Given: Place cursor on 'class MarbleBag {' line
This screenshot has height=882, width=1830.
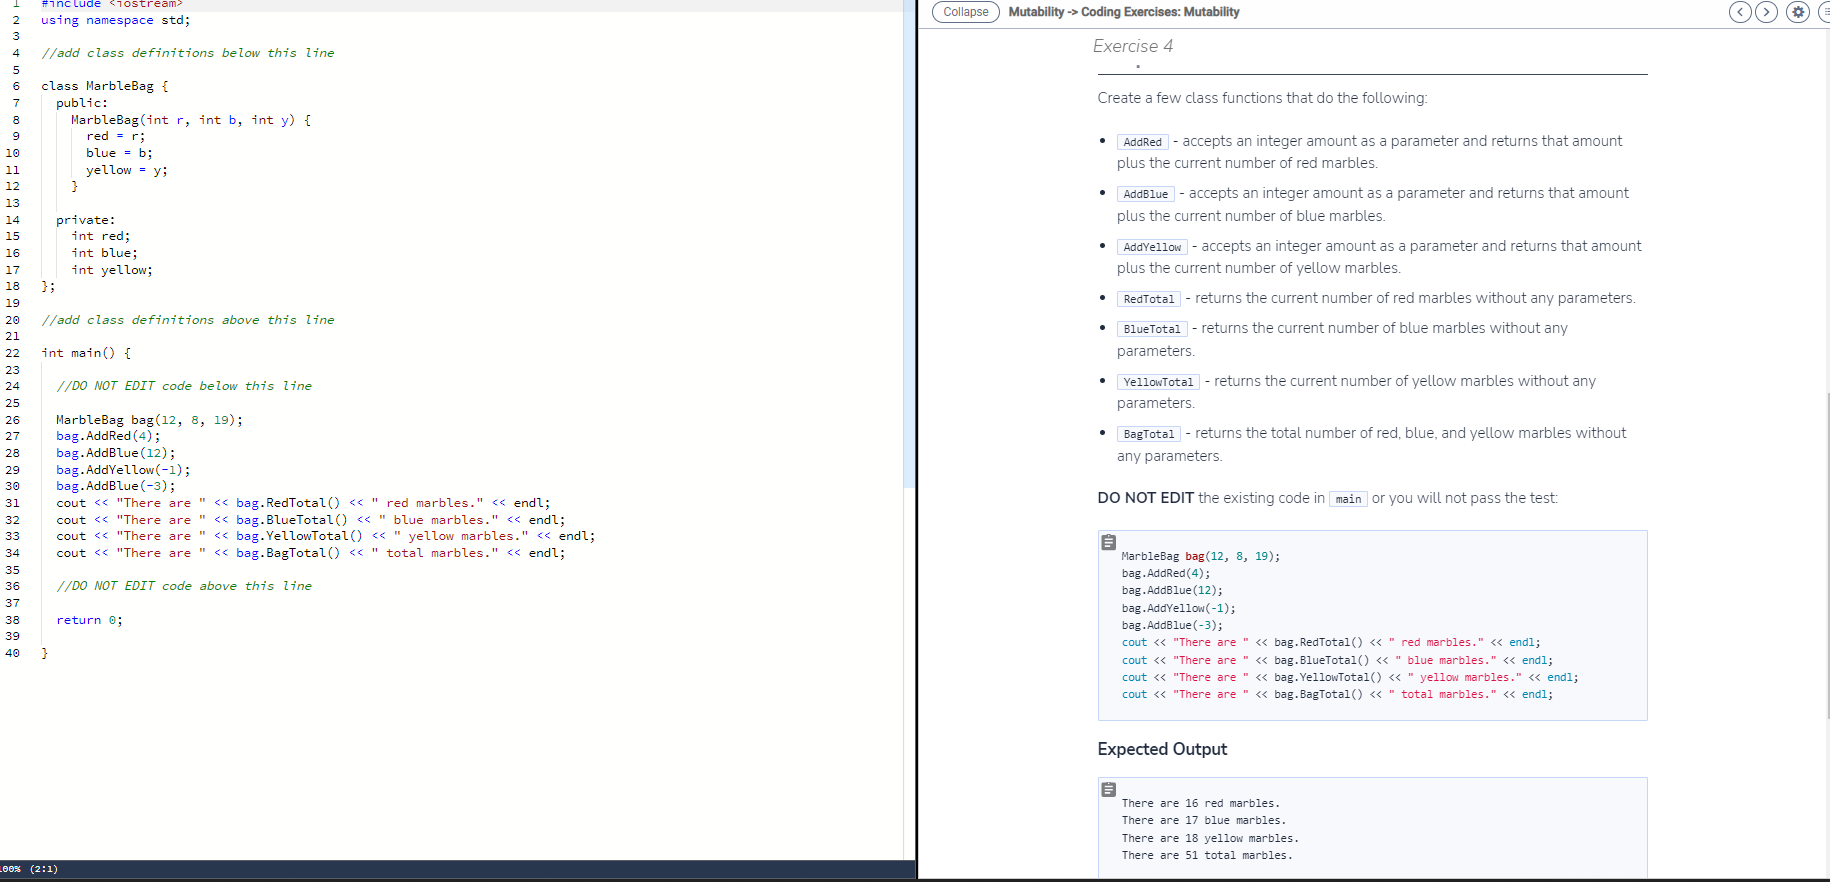Looking at the screenshot, I should 105,86.
